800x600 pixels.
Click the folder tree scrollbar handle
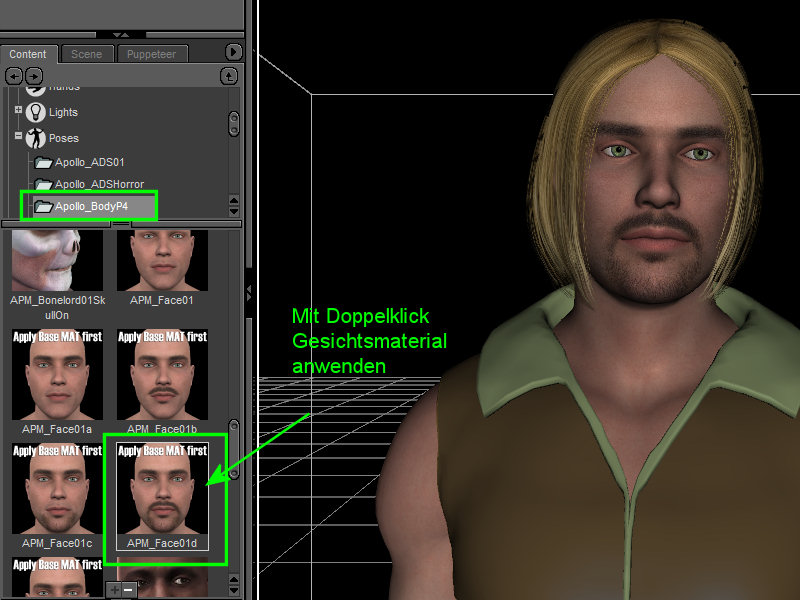[234, 124]
